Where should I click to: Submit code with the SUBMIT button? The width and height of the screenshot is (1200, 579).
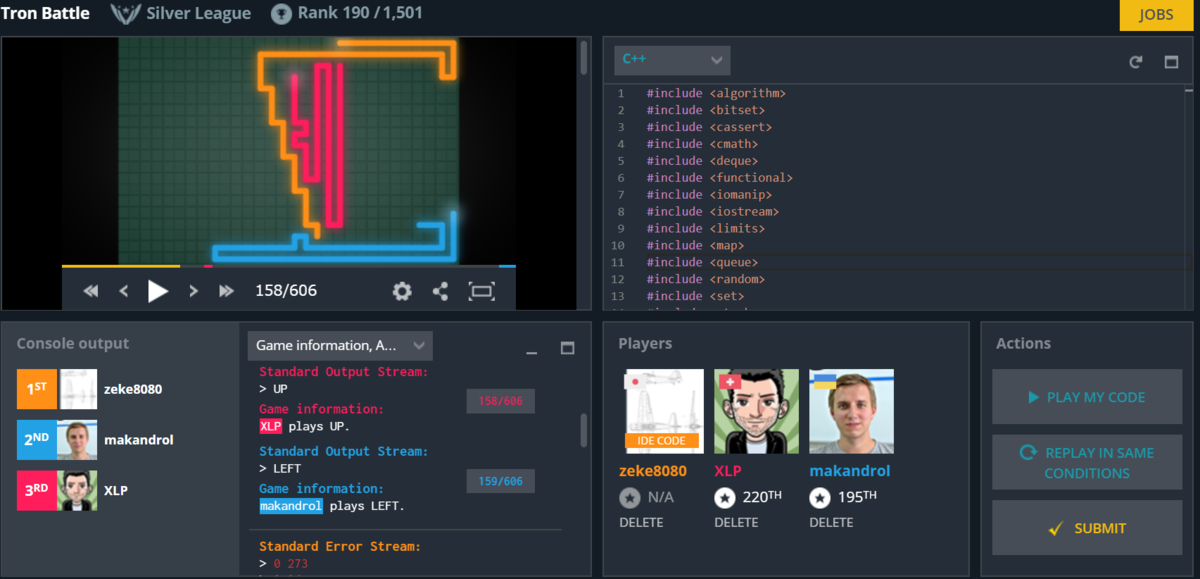point(1087,528)
